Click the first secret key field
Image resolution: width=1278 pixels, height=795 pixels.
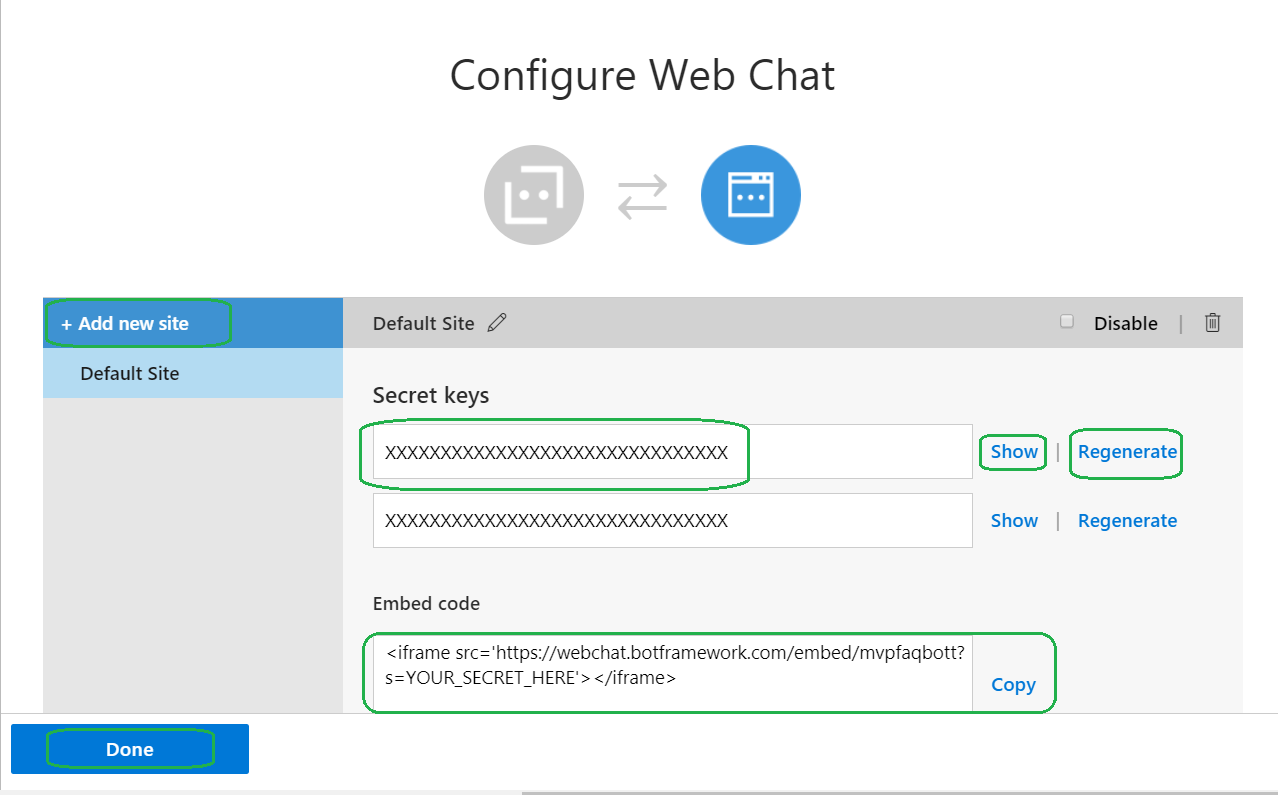(x=672, y=452)
